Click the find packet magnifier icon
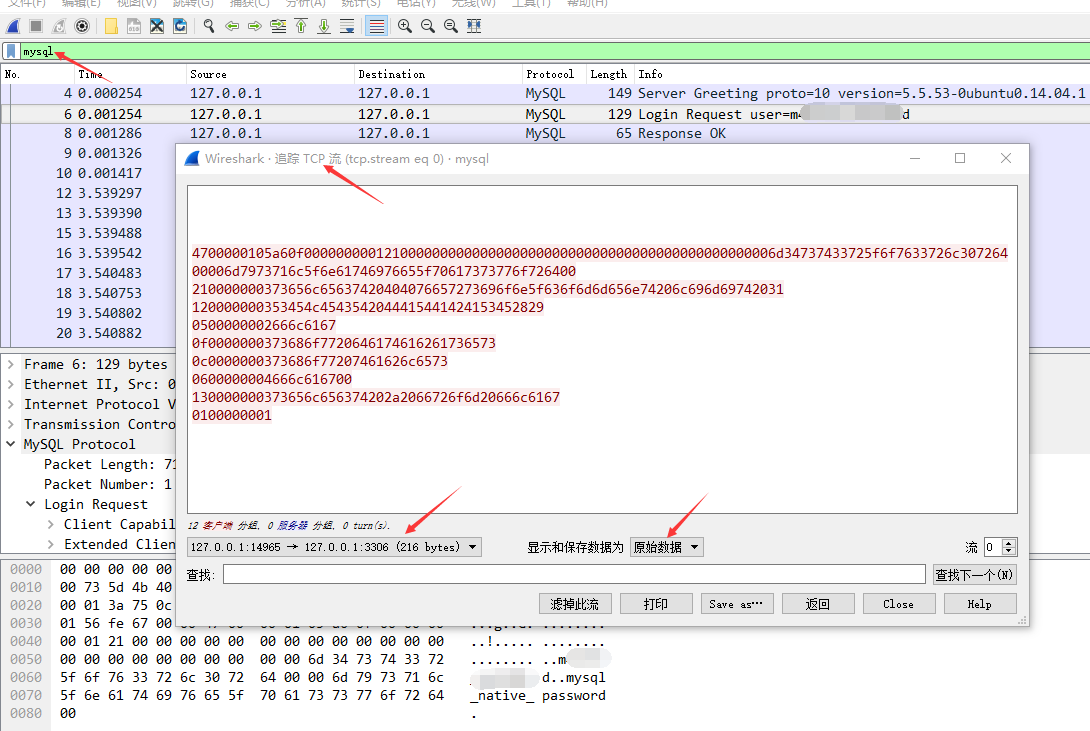 (x=209, y=26)
